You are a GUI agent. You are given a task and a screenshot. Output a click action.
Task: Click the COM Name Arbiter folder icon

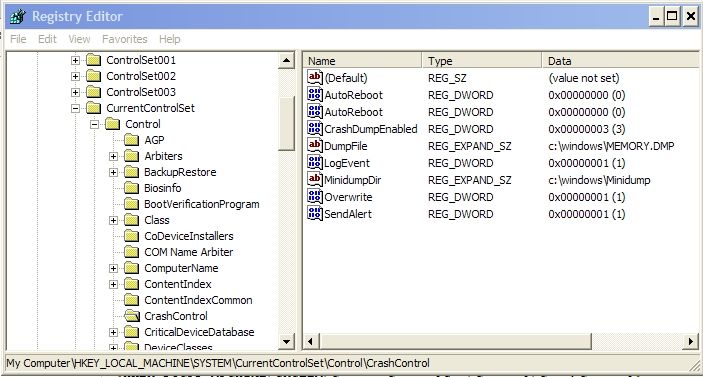(131, 252)
